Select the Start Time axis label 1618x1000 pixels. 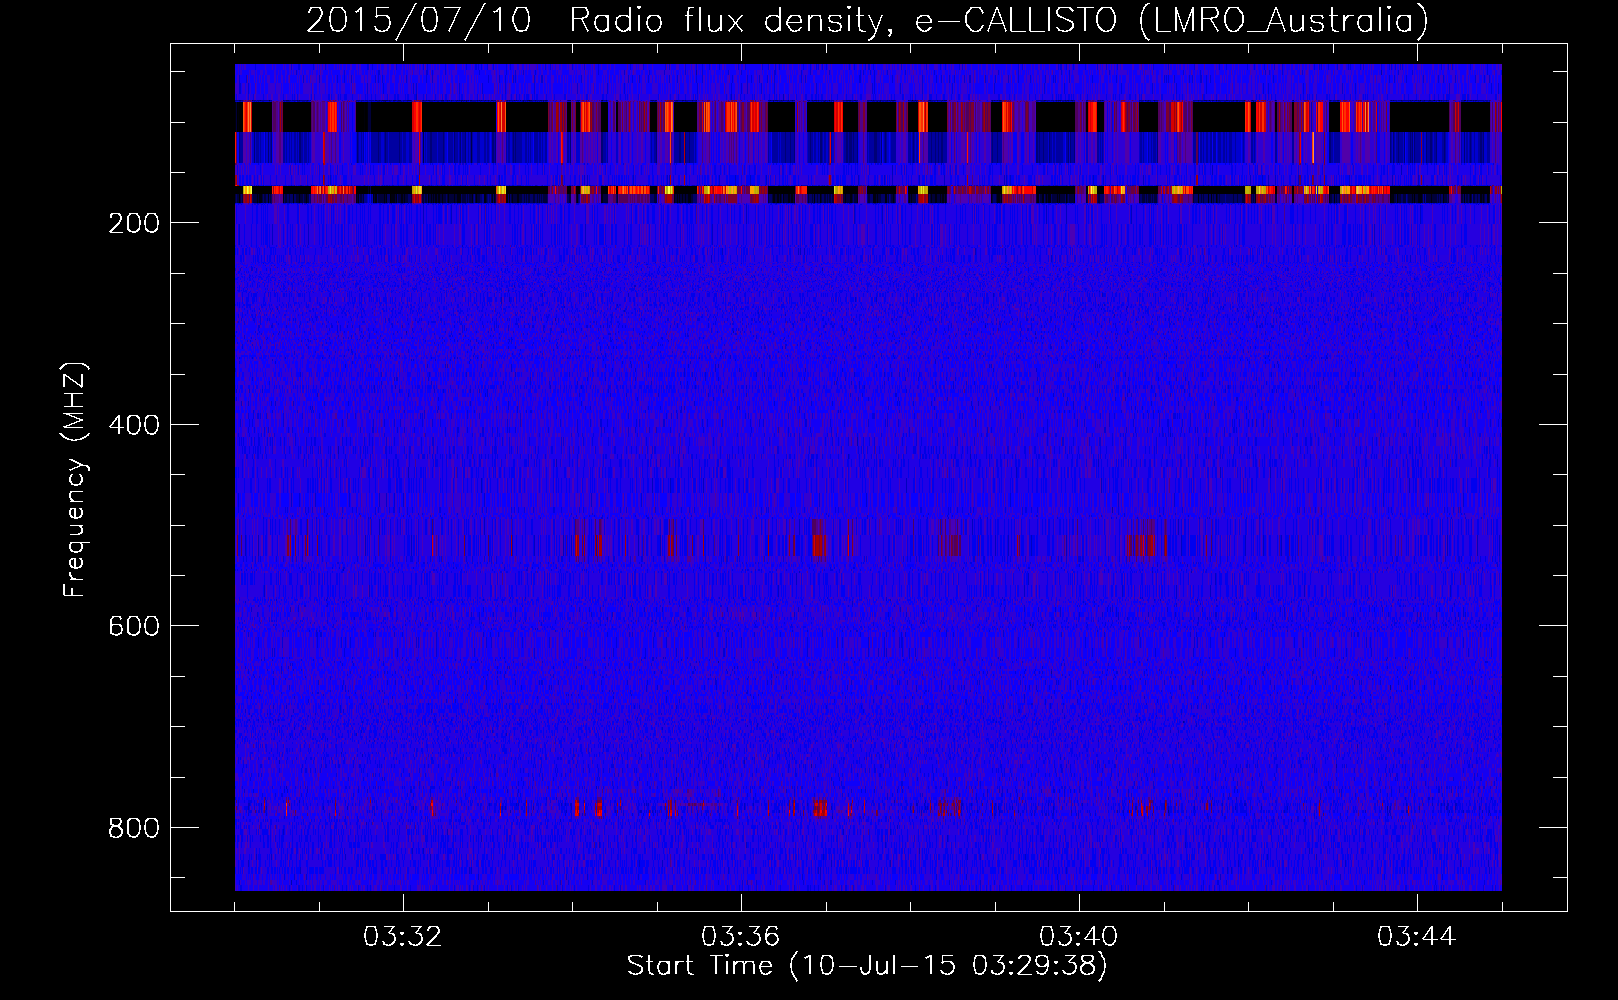point(867,966)
